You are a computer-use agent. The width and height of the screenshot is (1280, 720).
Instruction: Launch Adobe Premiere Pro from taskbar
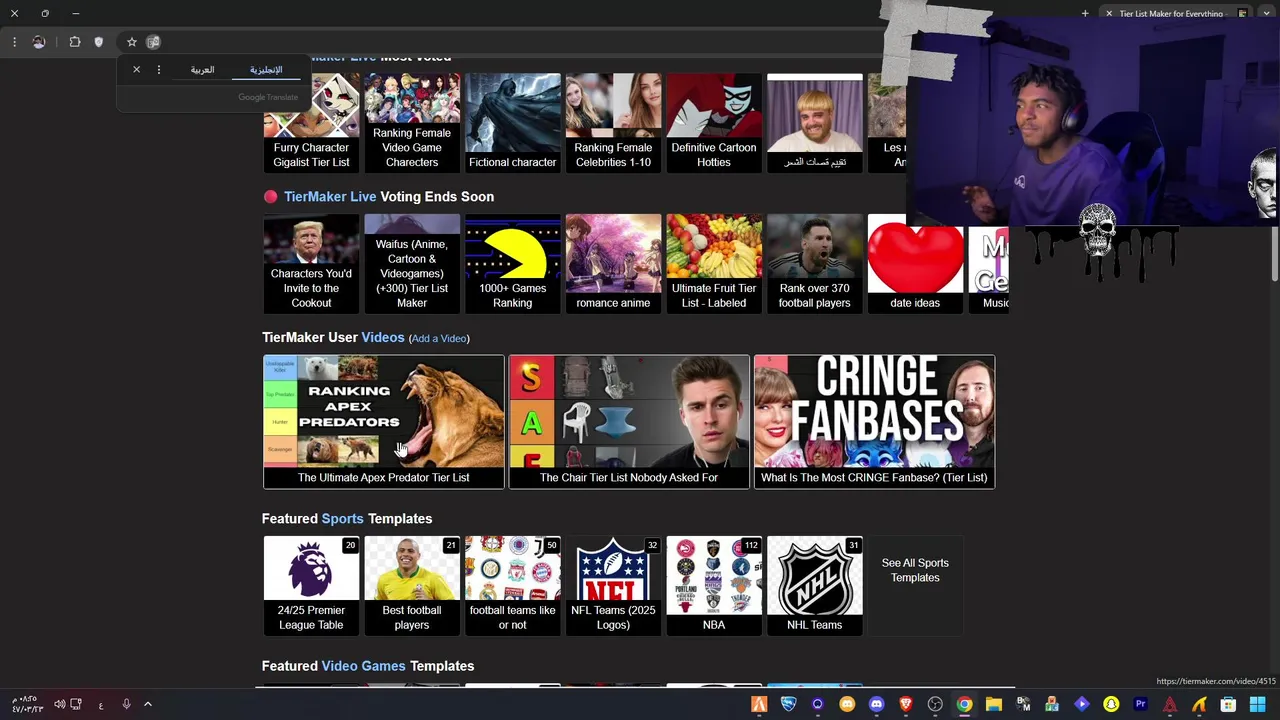point(1140,704)
